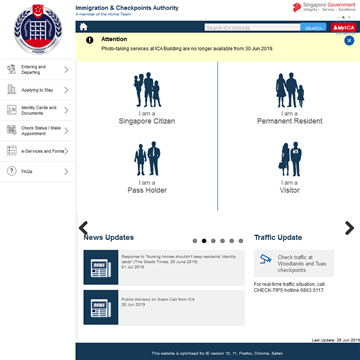Click the SEARCH button
This screenshot has height=360, width=360.
(314, 28)
